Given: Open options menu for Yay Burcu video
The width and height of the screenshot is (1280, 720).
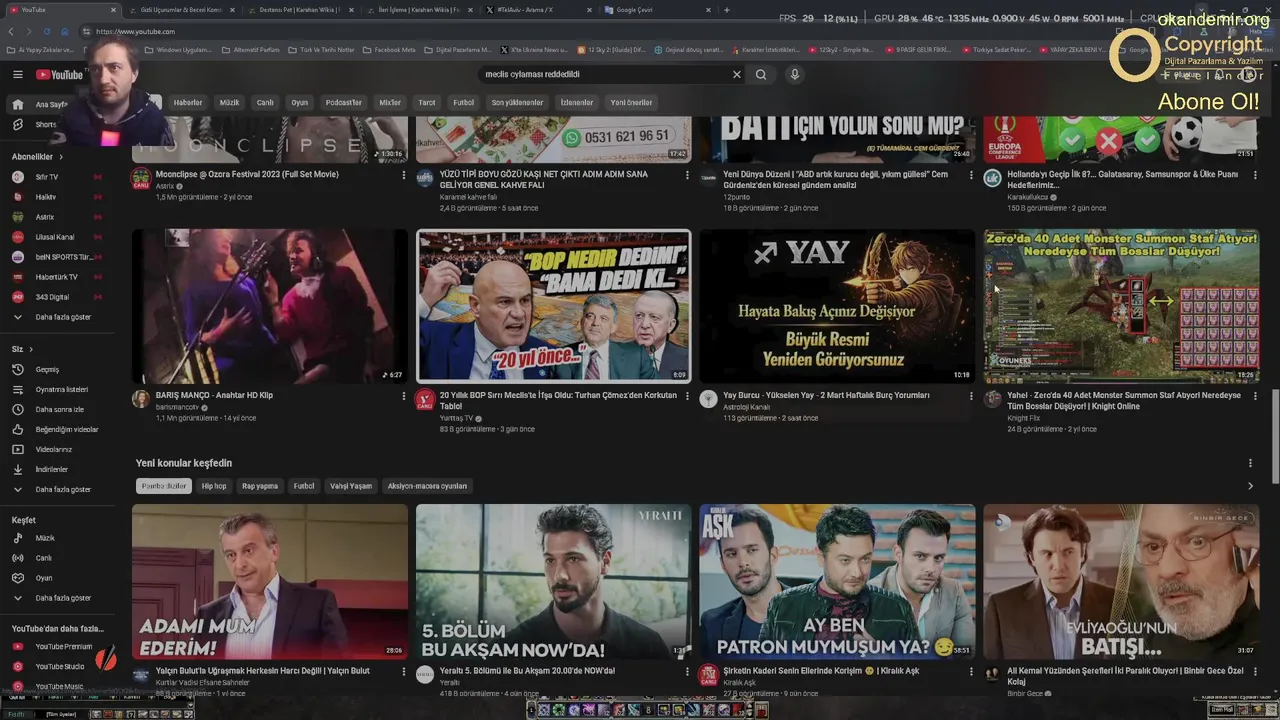Looking at the screenshot, I should (971, 396).
